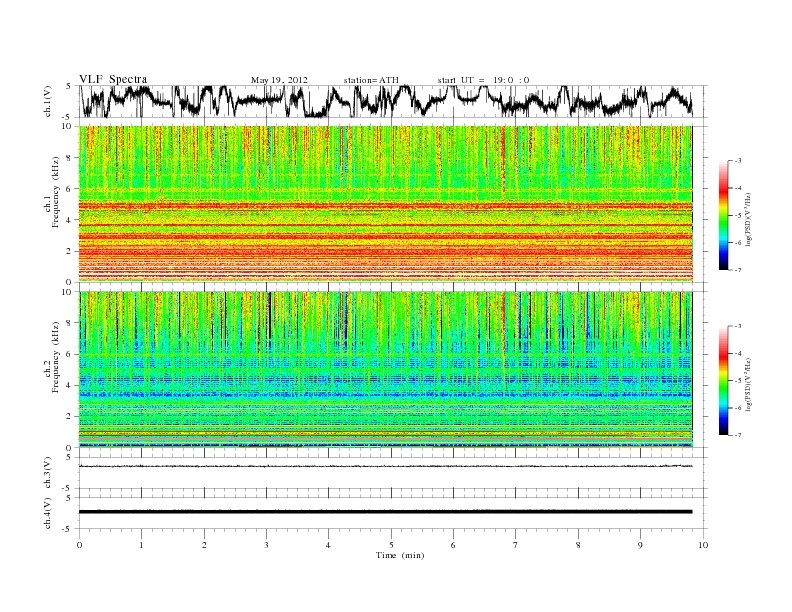This screenshot has width=792, height=612.
Task: Click the ch.3 flat signal trace
Action: coord(386,466)
